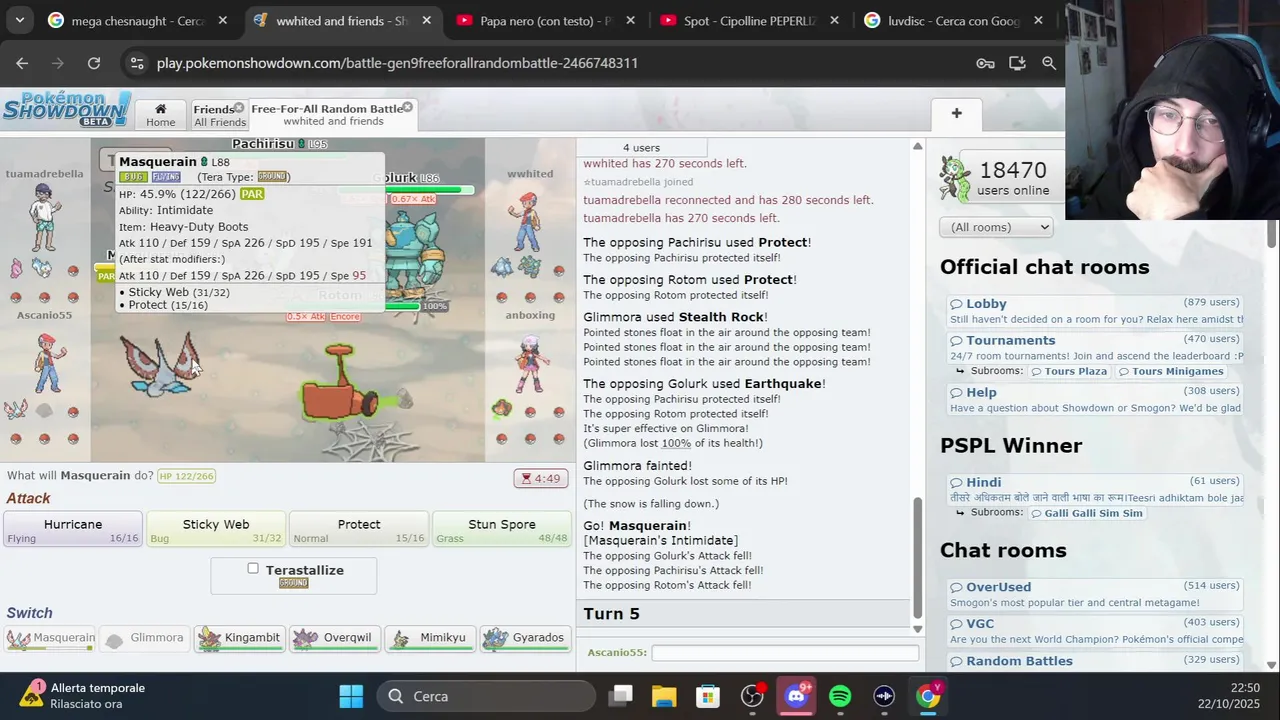The width and height of the screenshot is (1280, 720).
Task: Open Pokémon Showdown Home tab
Action: (160, 114)
